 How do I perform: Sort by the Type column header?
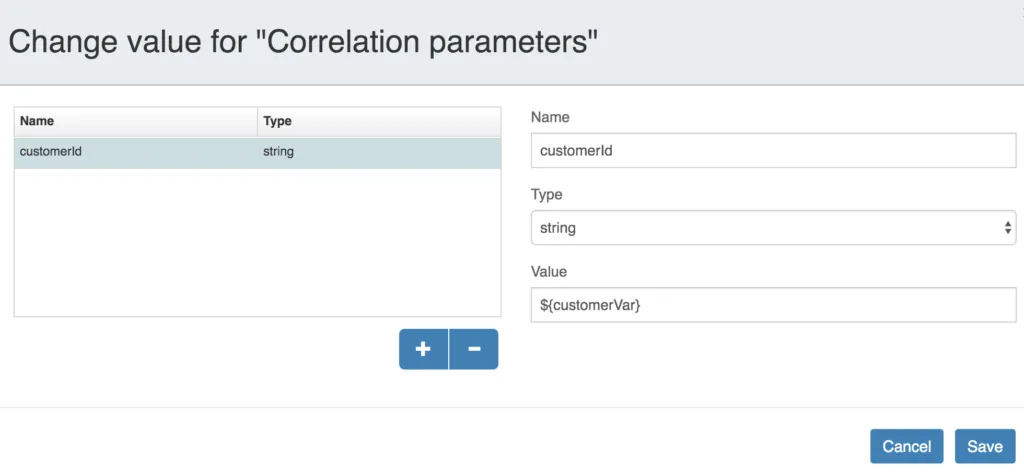pyautogui.click(x=379, y=121)
